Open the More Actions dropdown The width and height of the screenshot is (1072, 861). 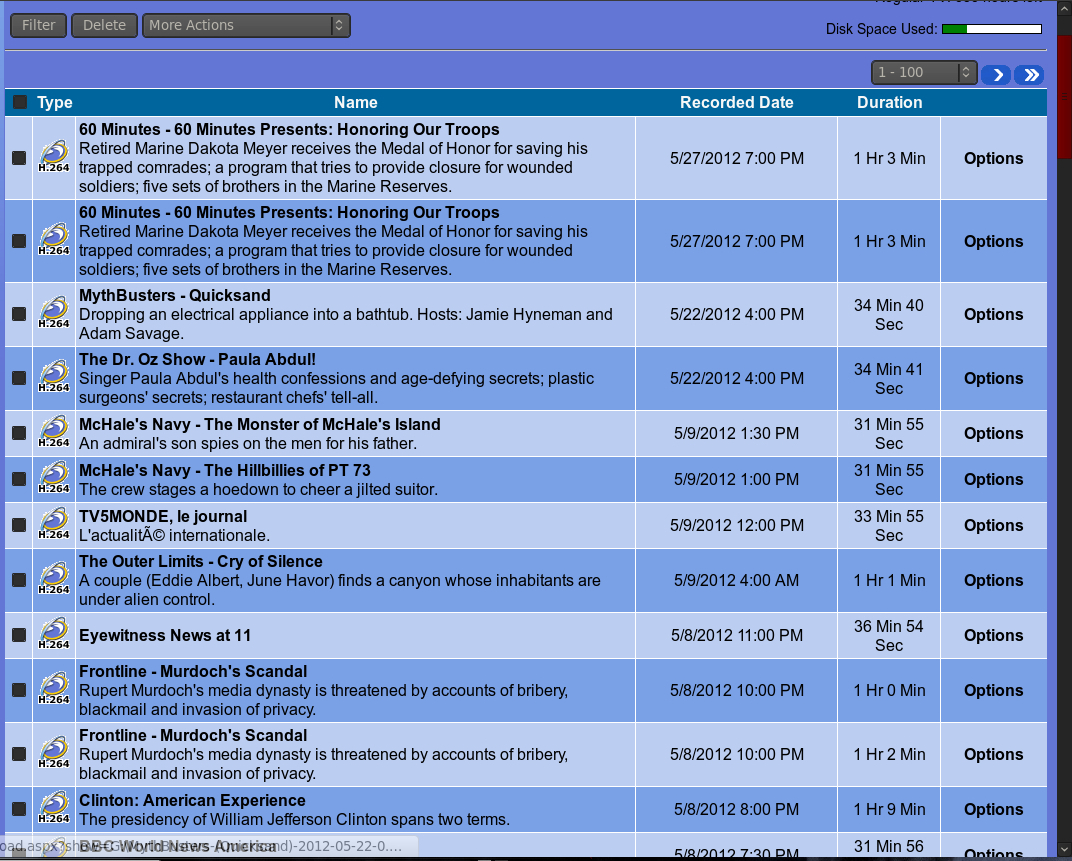pyautogui.click(x=246, y=25)
